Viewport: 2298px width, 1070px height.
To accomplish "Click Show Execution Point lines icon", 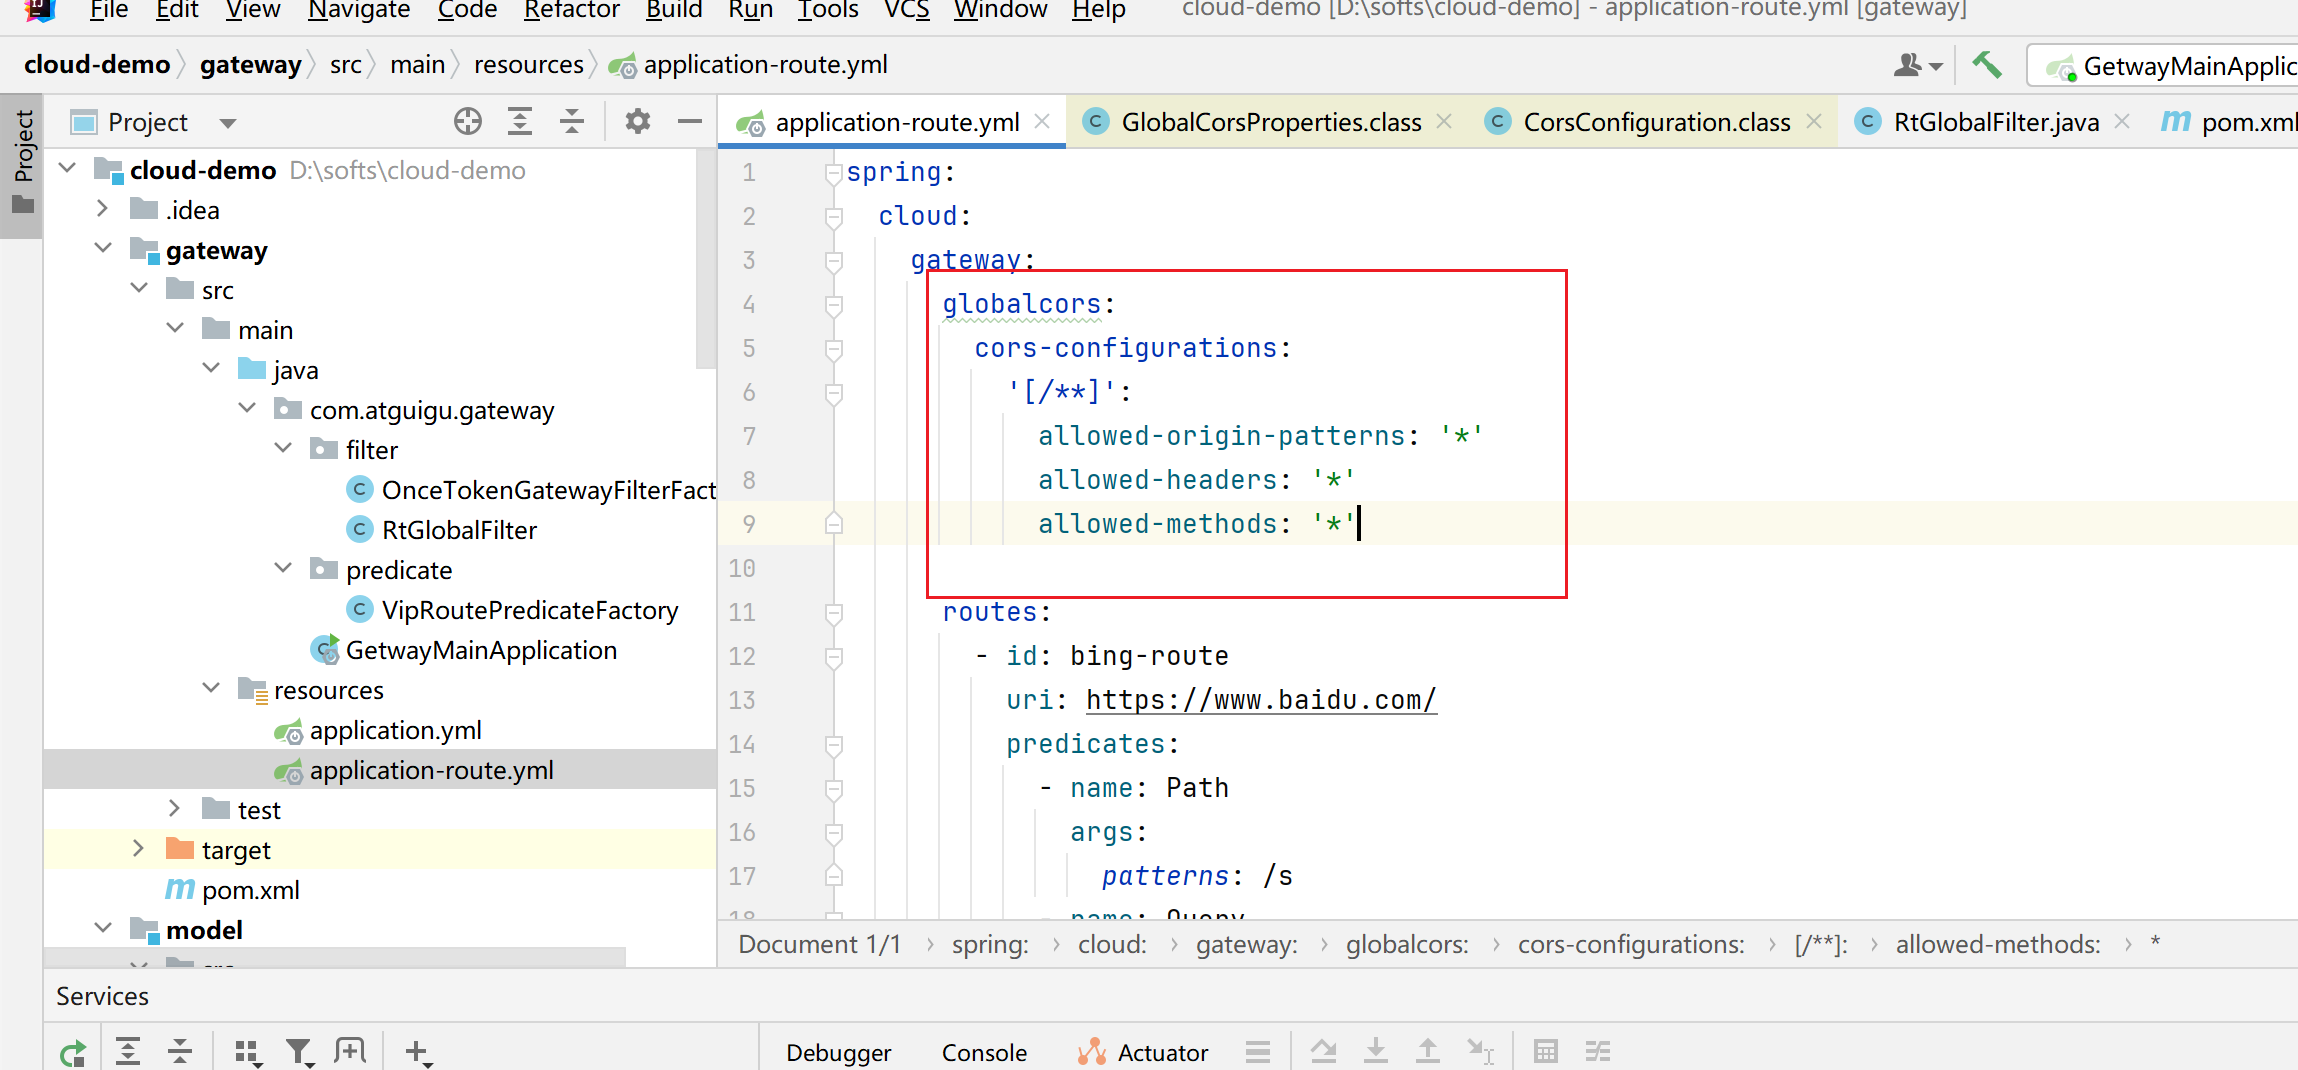I will (x=1258, y=1051).
